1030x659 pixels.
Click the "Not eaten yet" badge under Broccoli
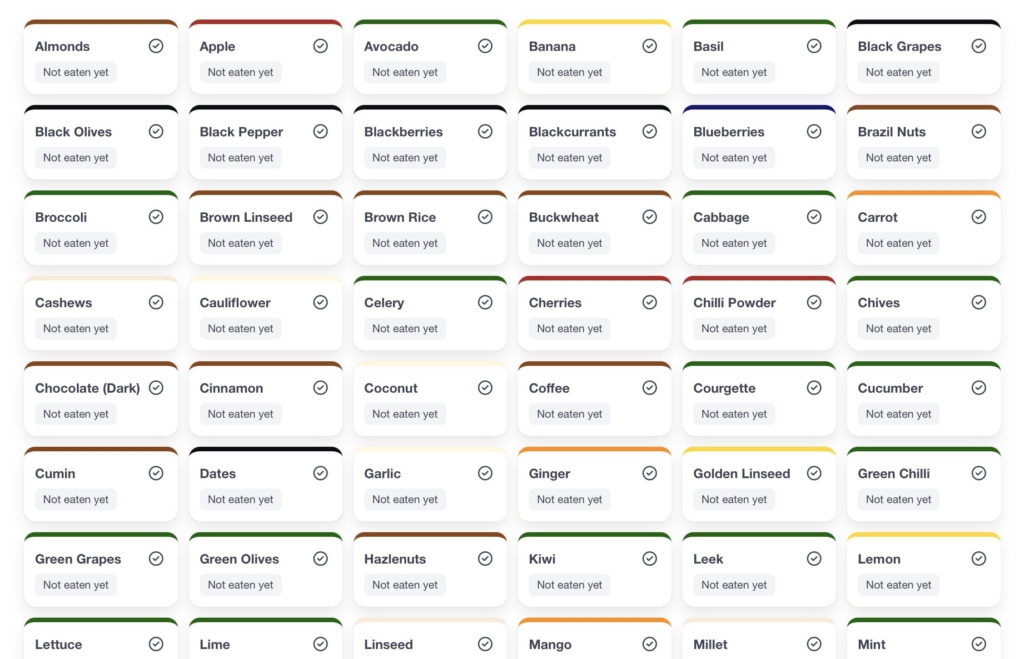76,243
